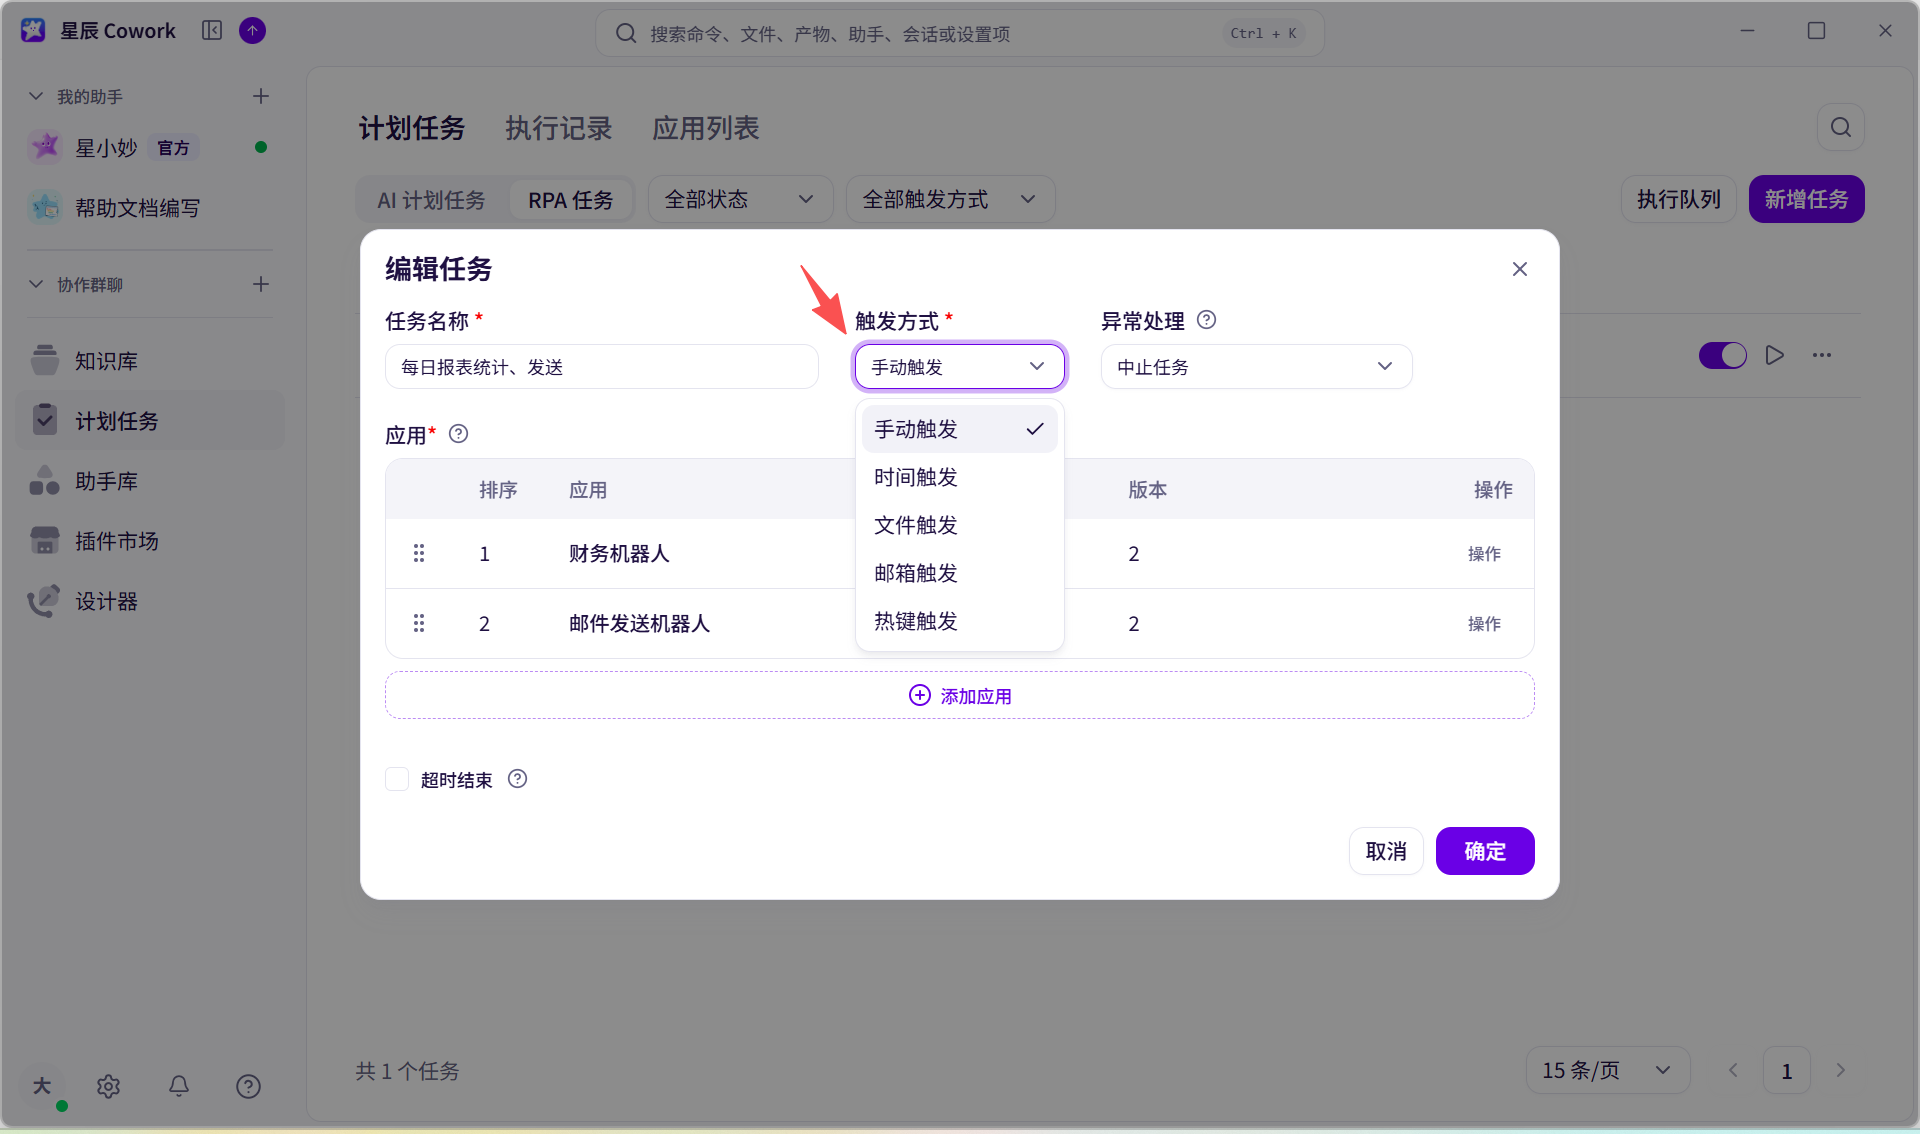Click the 任务名称 input field
Image resolution: width=1920 pixels, height=1134 pixels.
point(602,367)
